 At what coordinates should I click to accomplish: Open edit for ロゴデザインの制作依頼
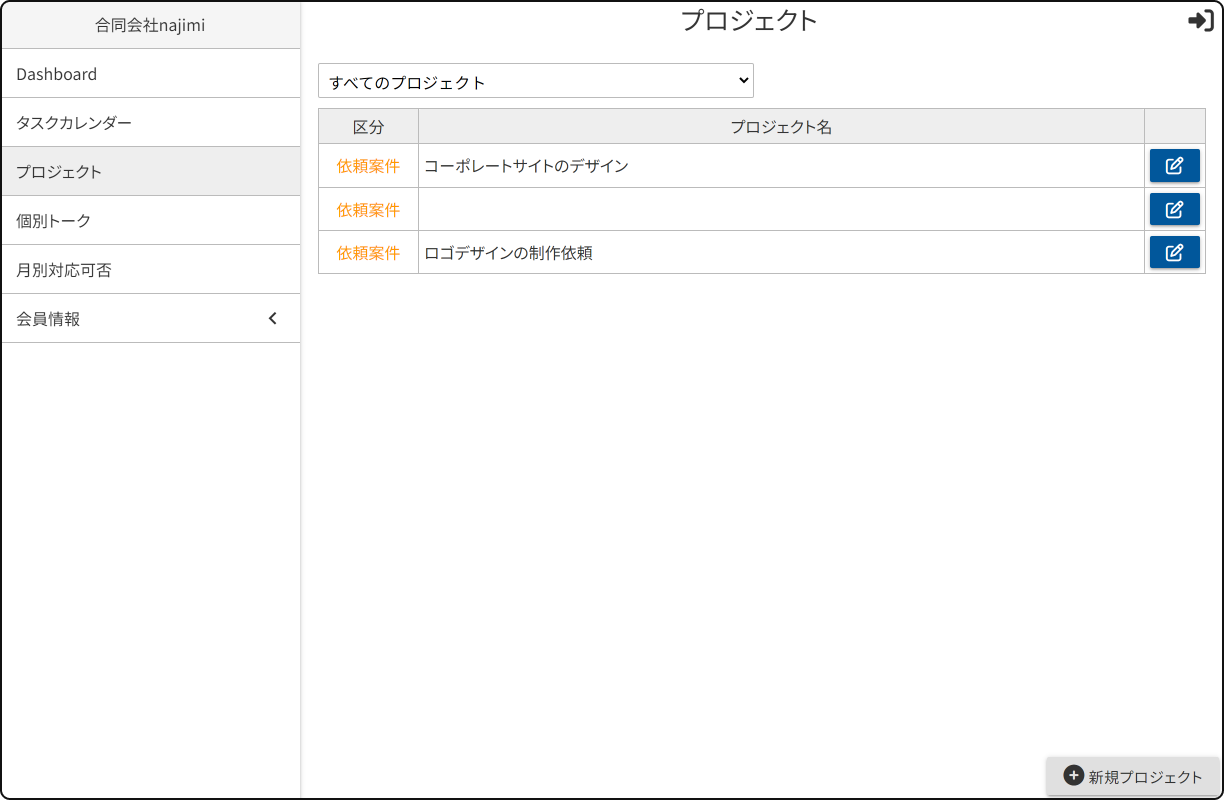pyautogui.click(x=1174, y=253)
